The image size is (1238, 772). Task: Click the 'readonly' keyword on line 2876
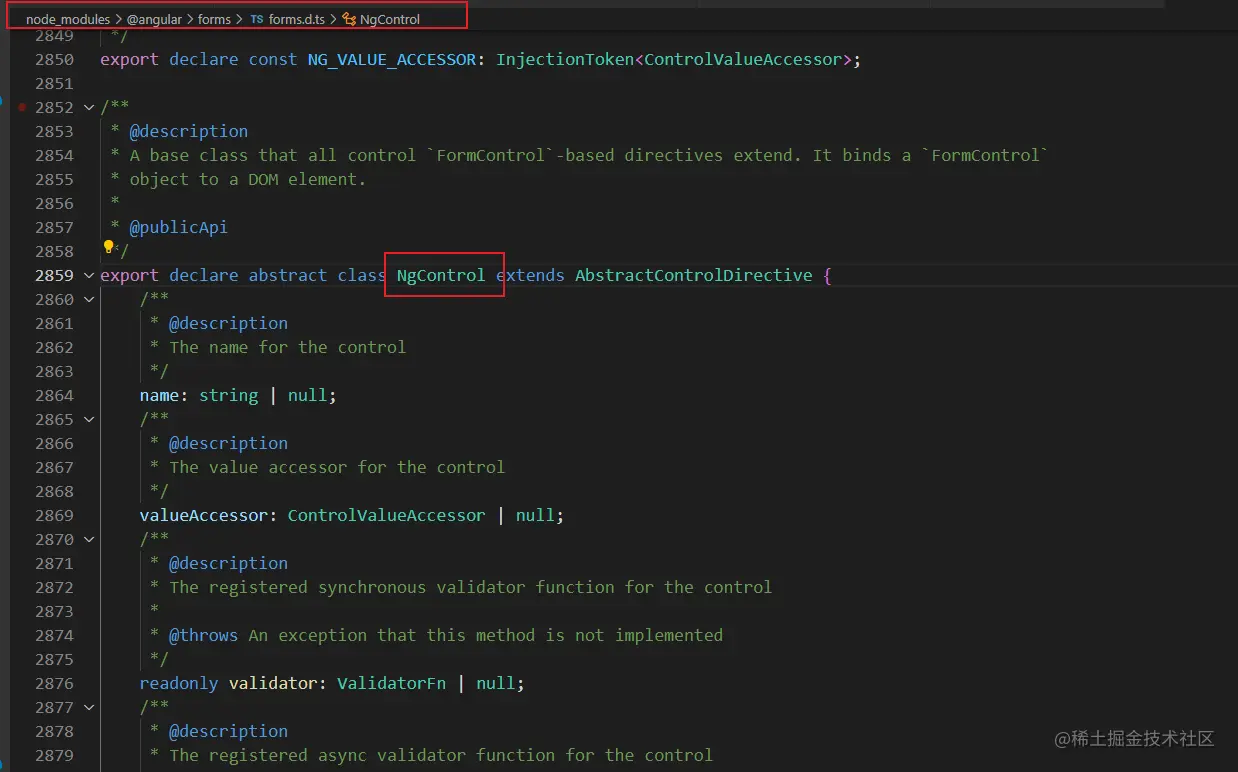179,683
